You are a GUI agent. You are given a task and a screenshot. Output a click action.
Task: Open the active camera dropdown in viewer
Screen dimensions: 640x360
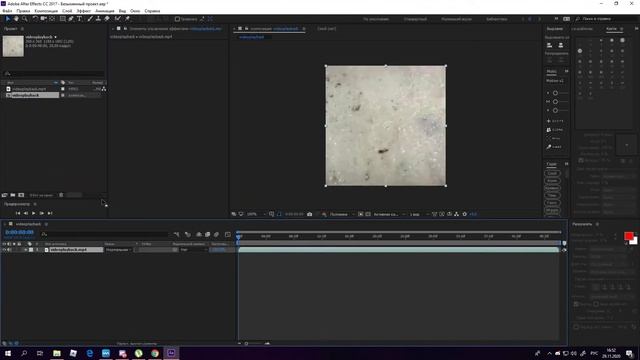pyautogui.click(x=389, y=214)
